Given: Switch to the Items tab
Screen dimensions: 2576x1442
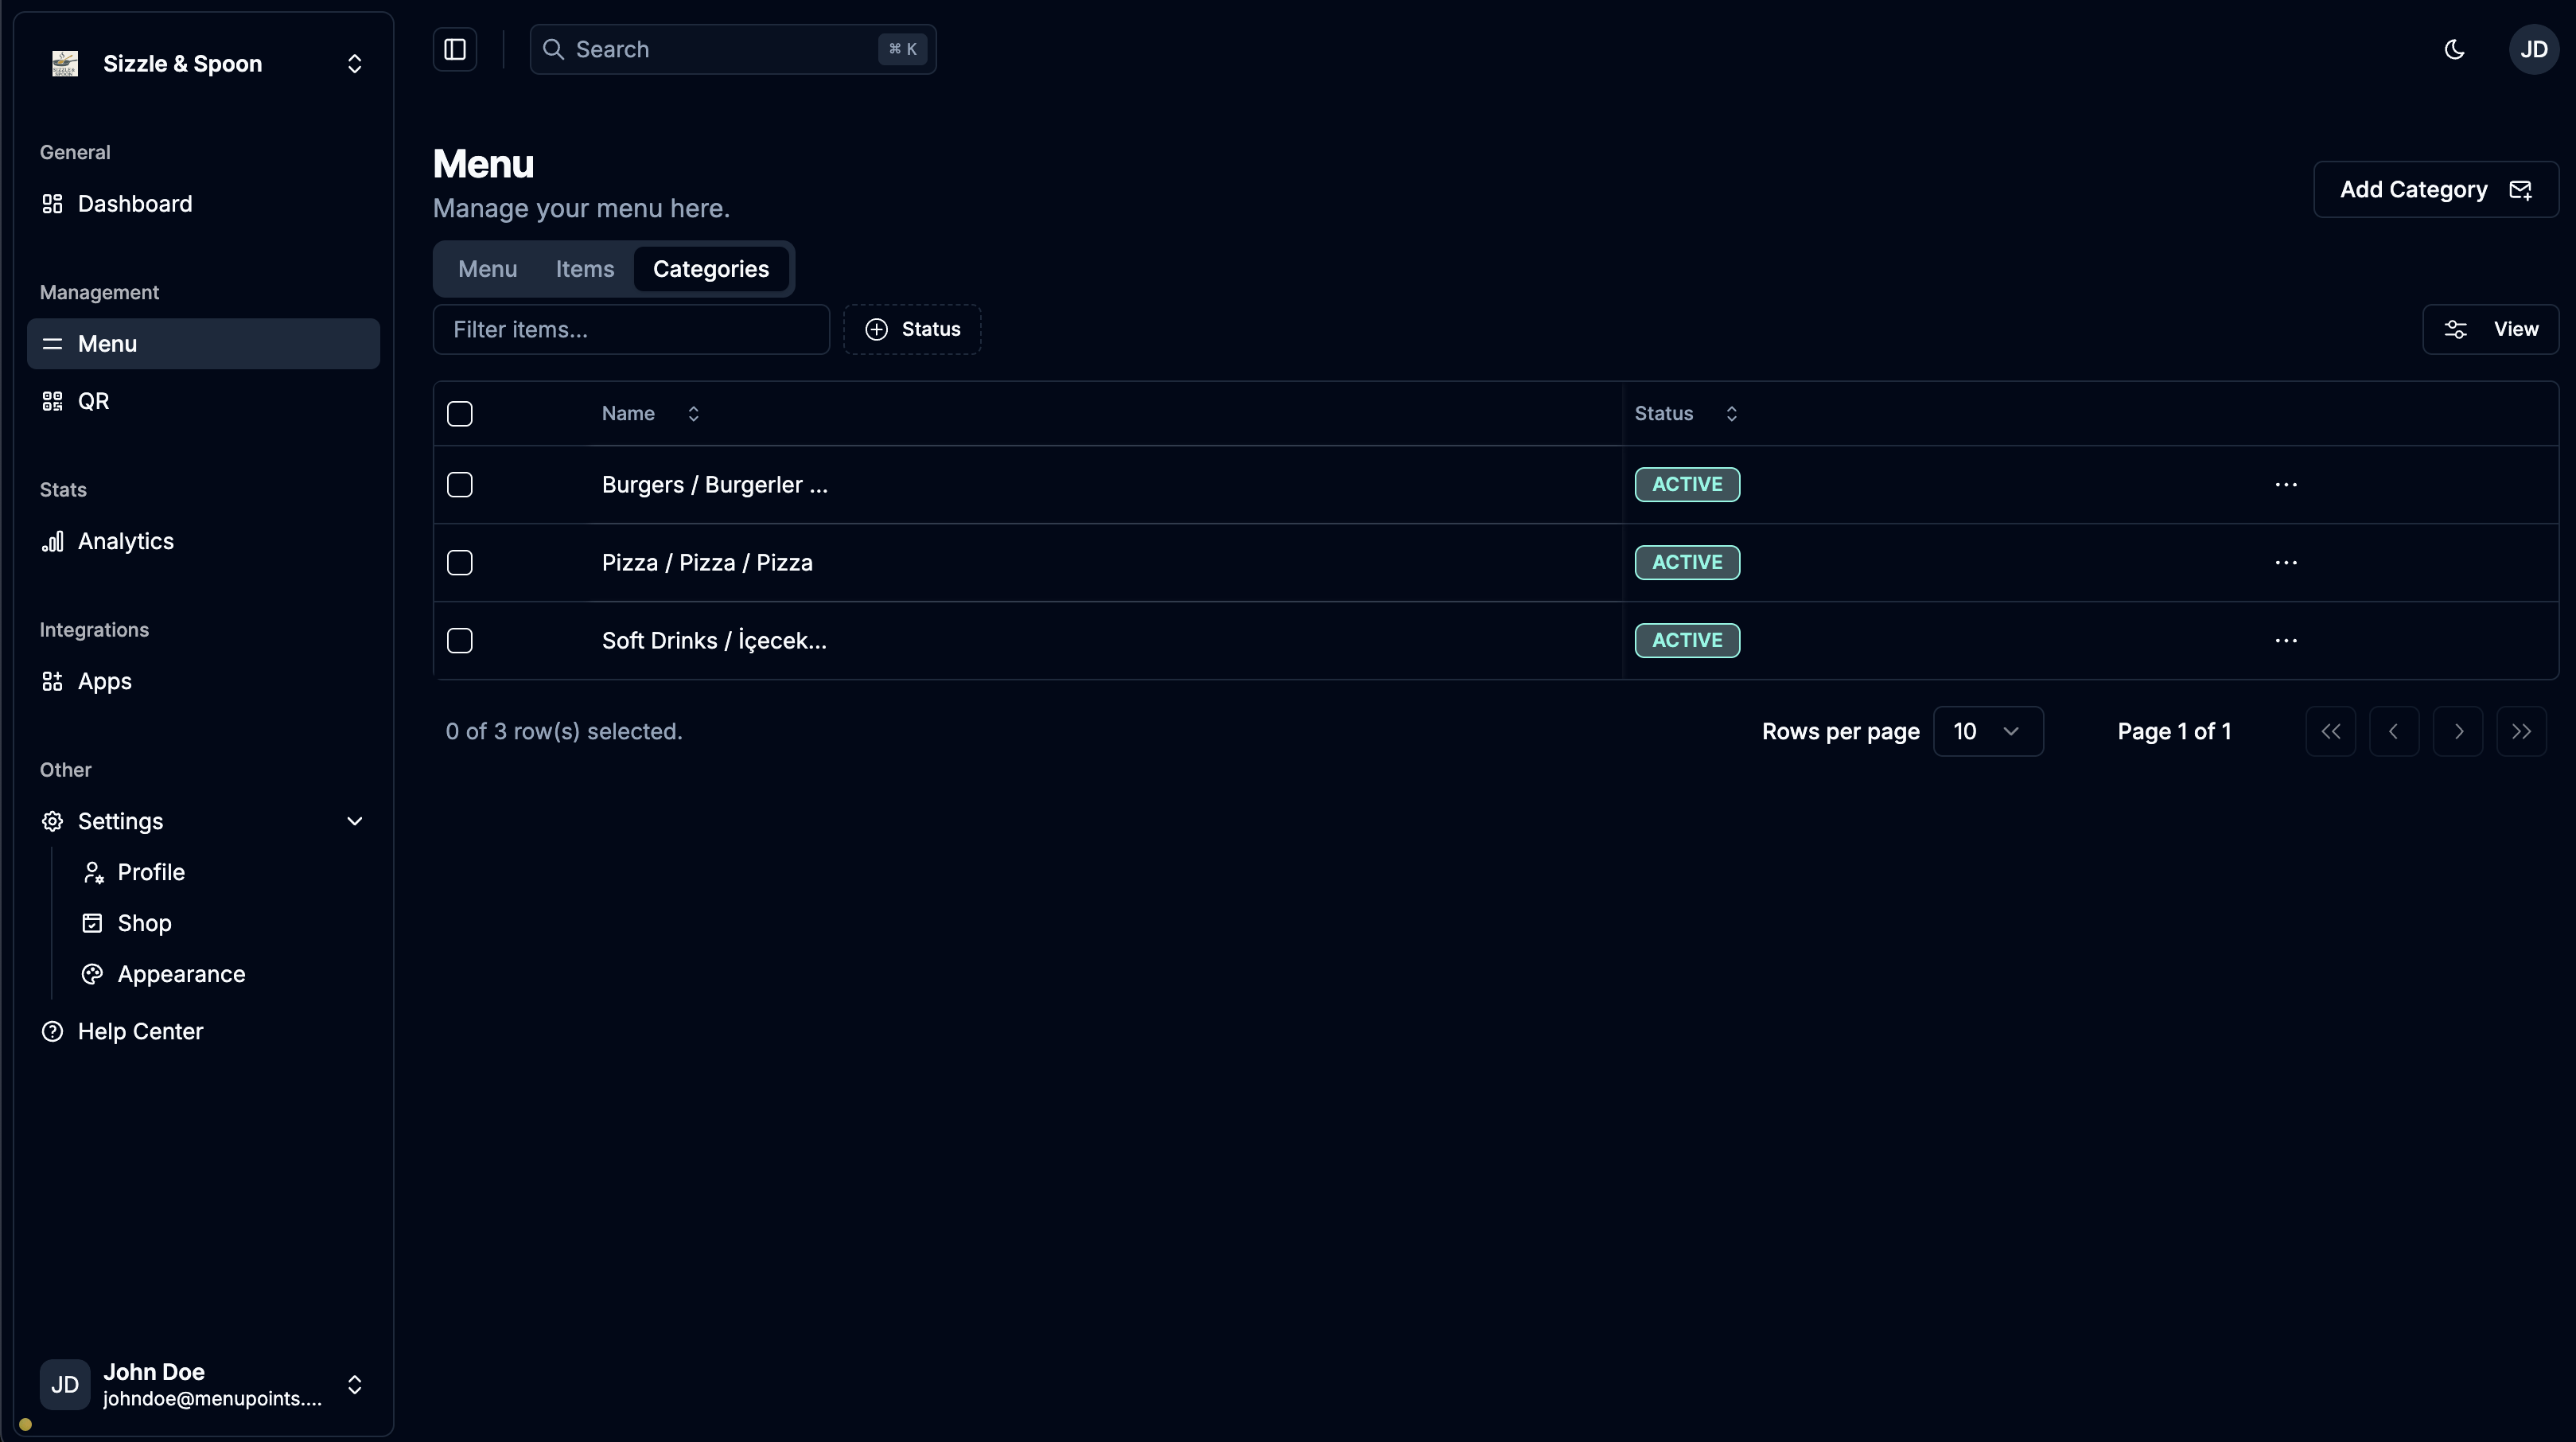Looking at the screenshot, I should [x=585, y=269].
